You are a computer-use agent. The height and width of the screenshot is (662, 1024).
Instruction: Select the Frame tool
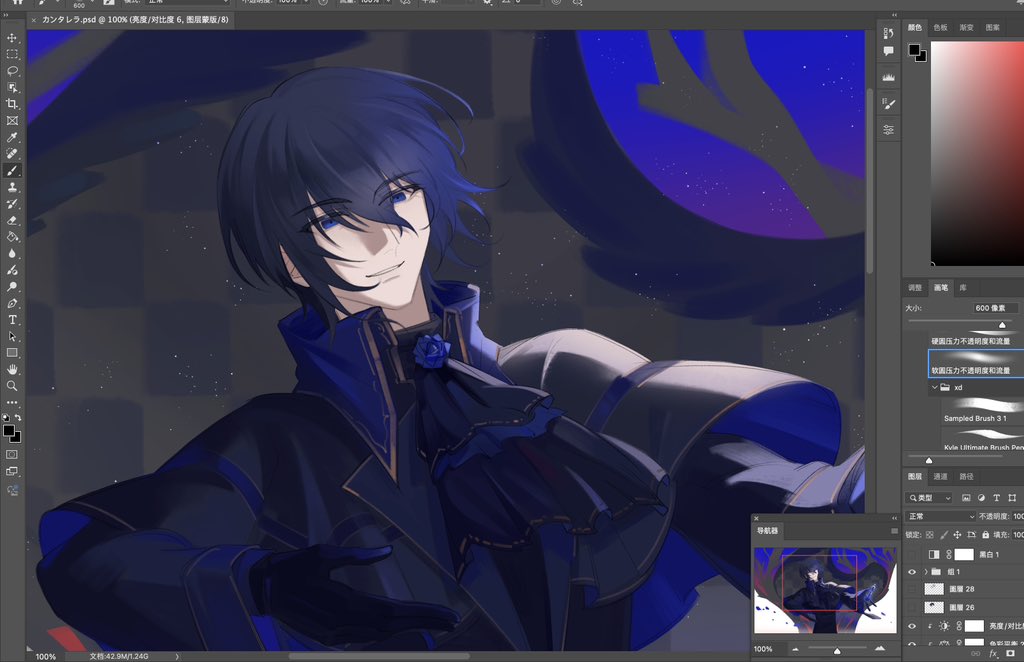point(12,121)
